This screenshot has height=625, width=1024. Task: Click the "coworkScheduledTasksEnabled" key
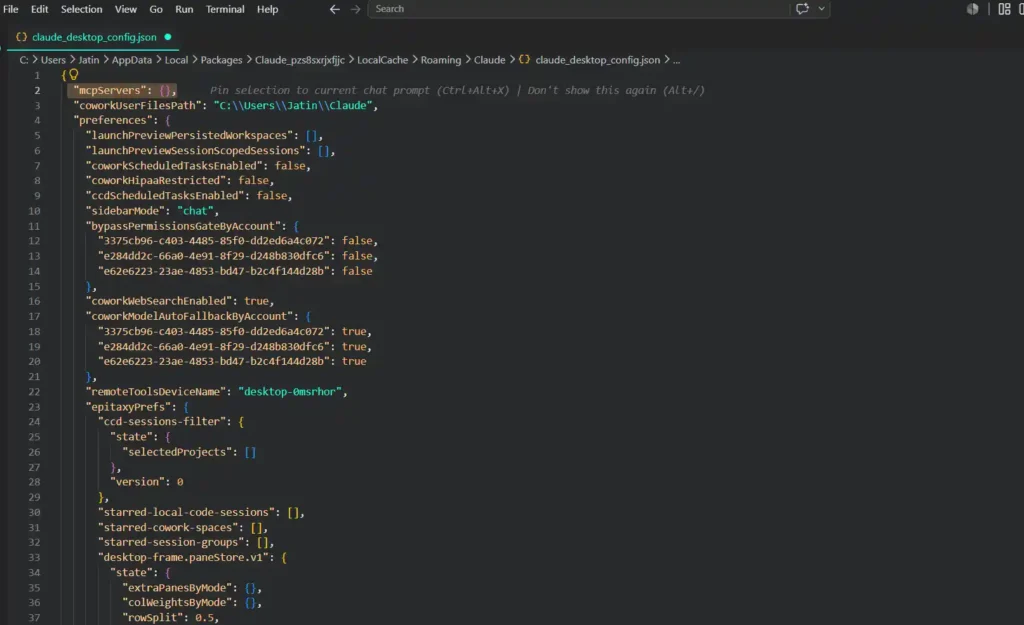coord(174,165)
